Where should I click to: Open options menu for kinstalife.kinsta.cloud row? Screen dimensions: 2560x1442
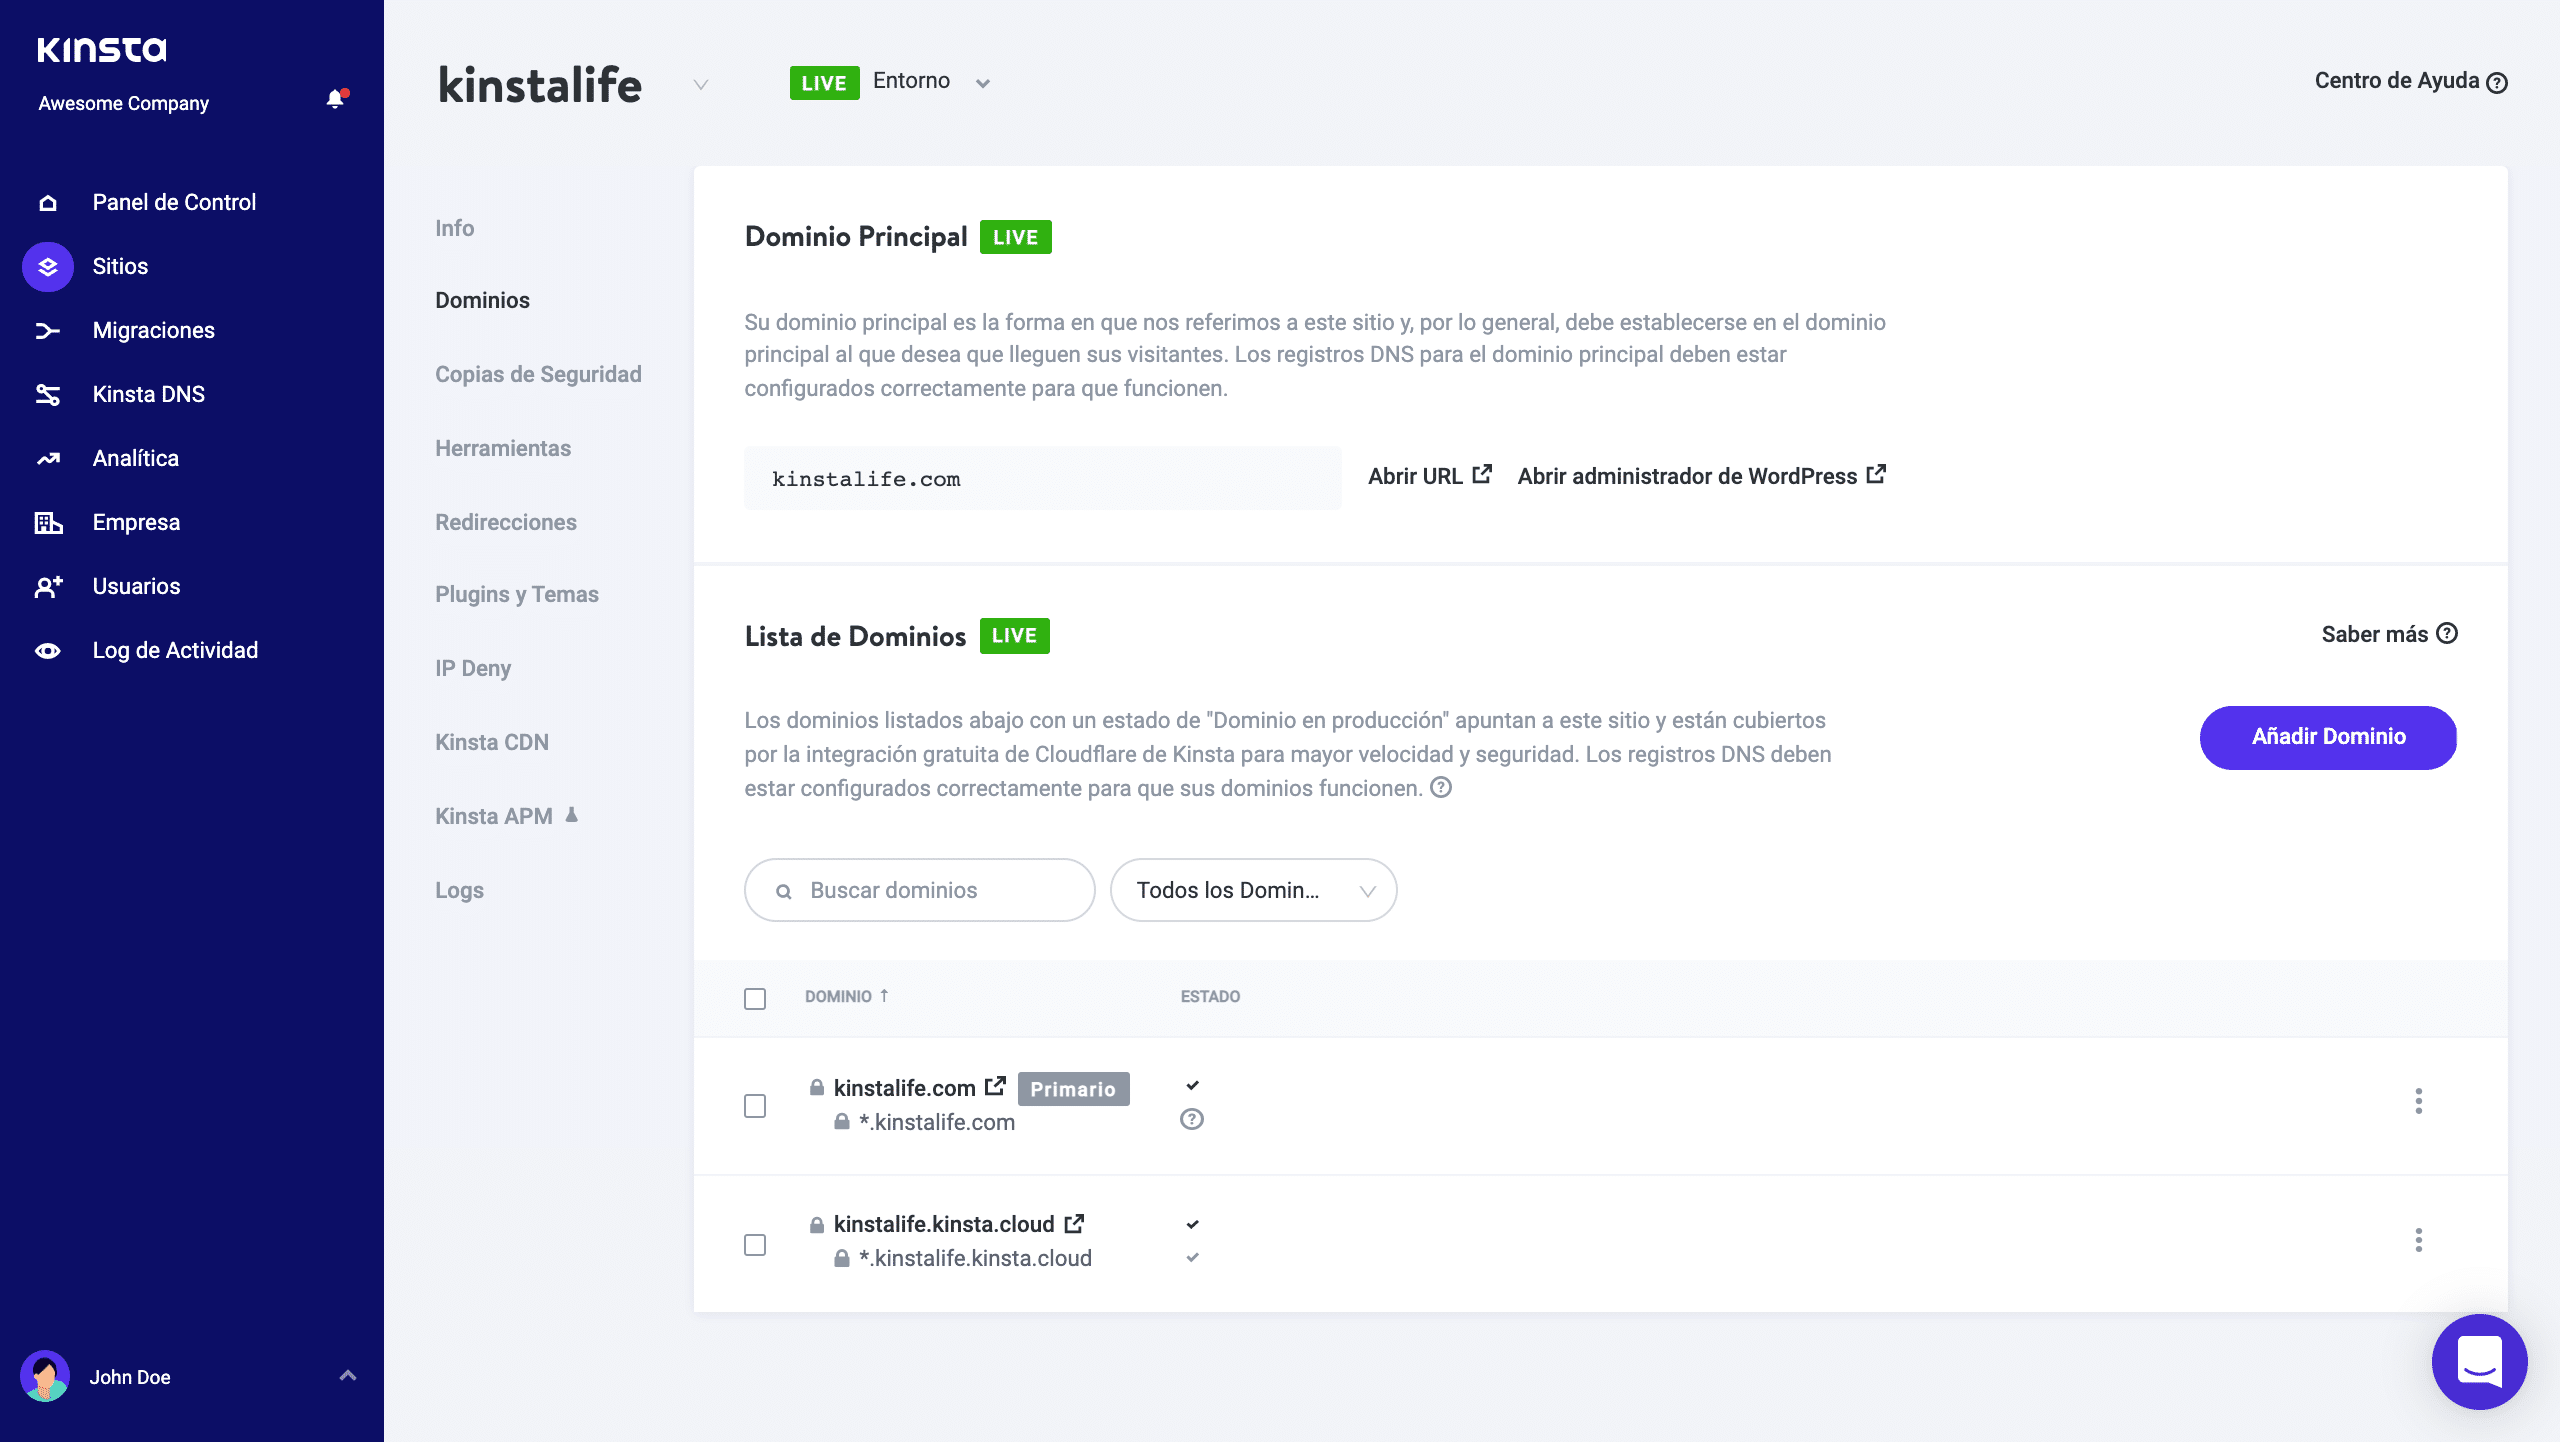pos(2418,1240)
